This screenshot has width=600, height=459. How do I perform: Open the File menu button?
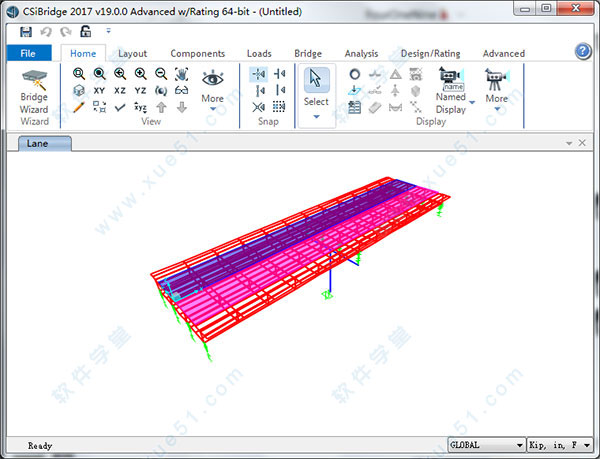click(x=28, y=53)
